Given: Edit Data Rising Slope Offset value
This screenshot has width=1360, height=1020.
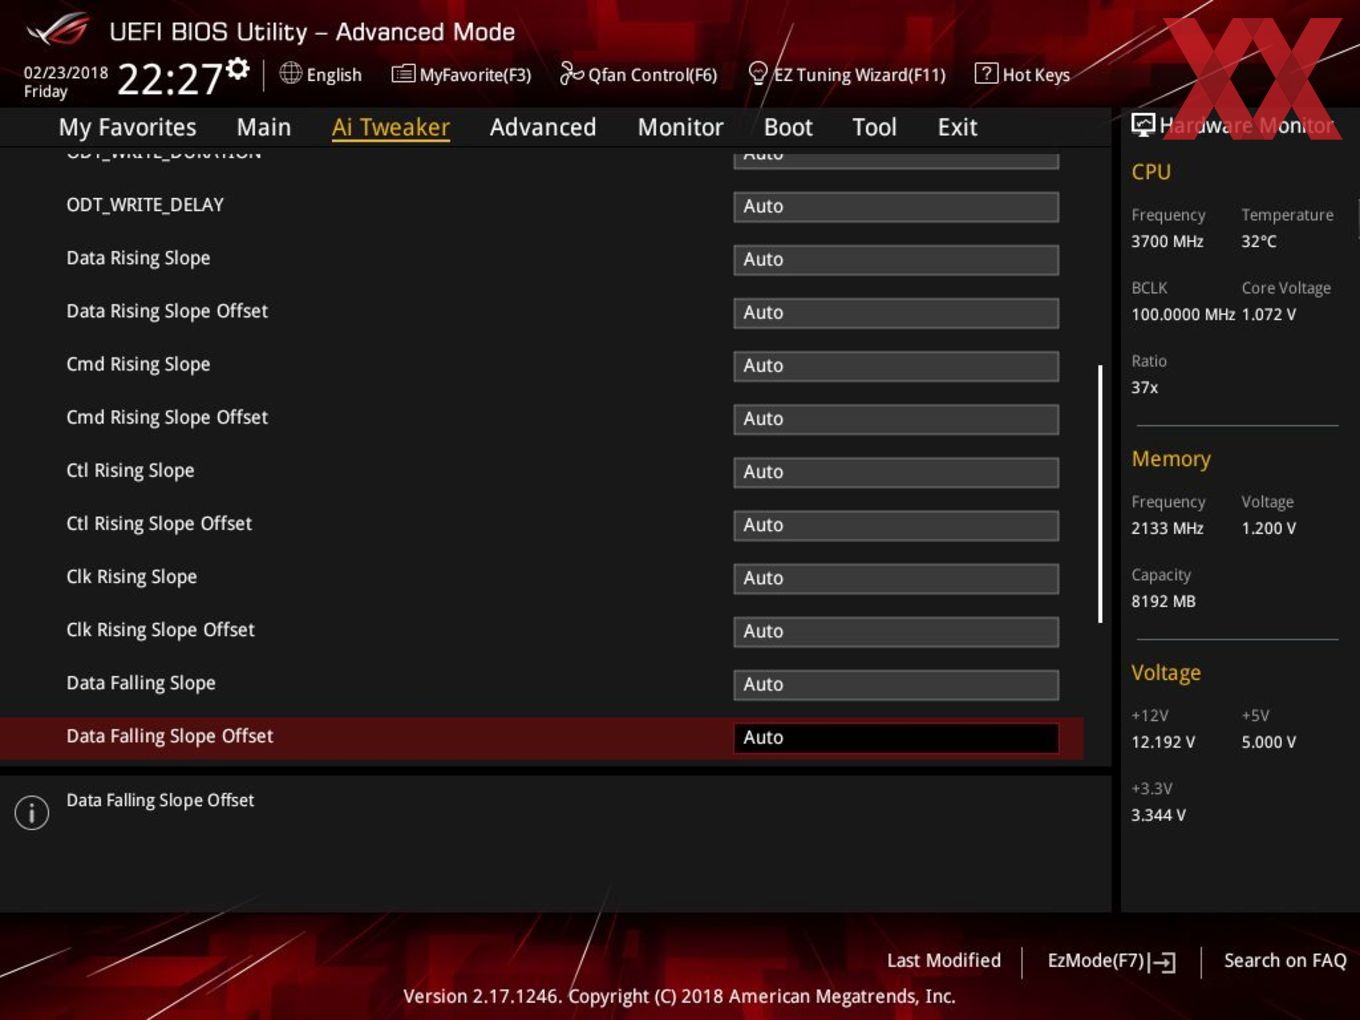Looking at the screenshot, I should [x=896, y=313].
